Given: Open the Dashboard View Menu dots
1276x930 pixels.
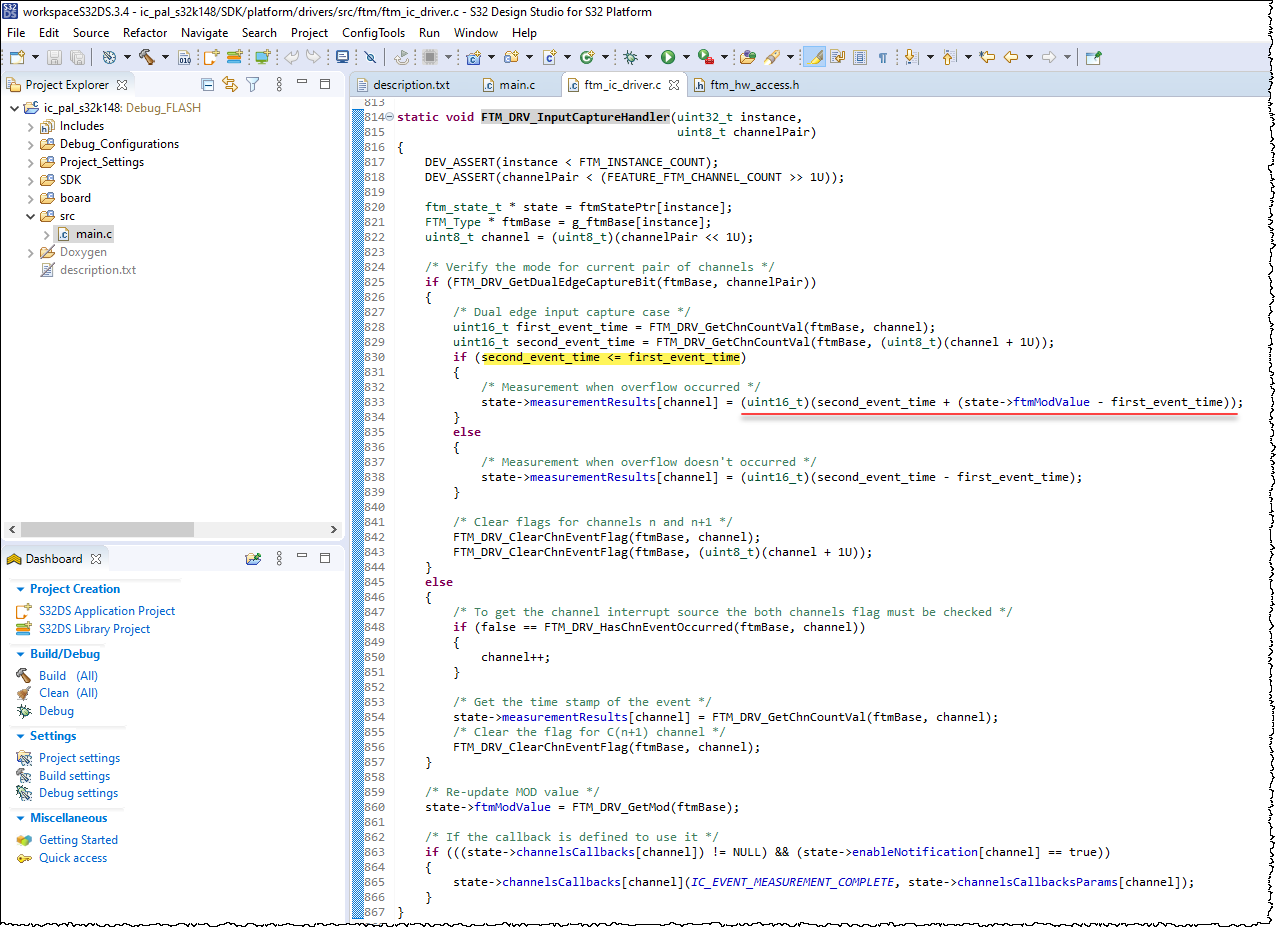Looking at the screenshot, I should pyautogui.click(x=279, y=559).
